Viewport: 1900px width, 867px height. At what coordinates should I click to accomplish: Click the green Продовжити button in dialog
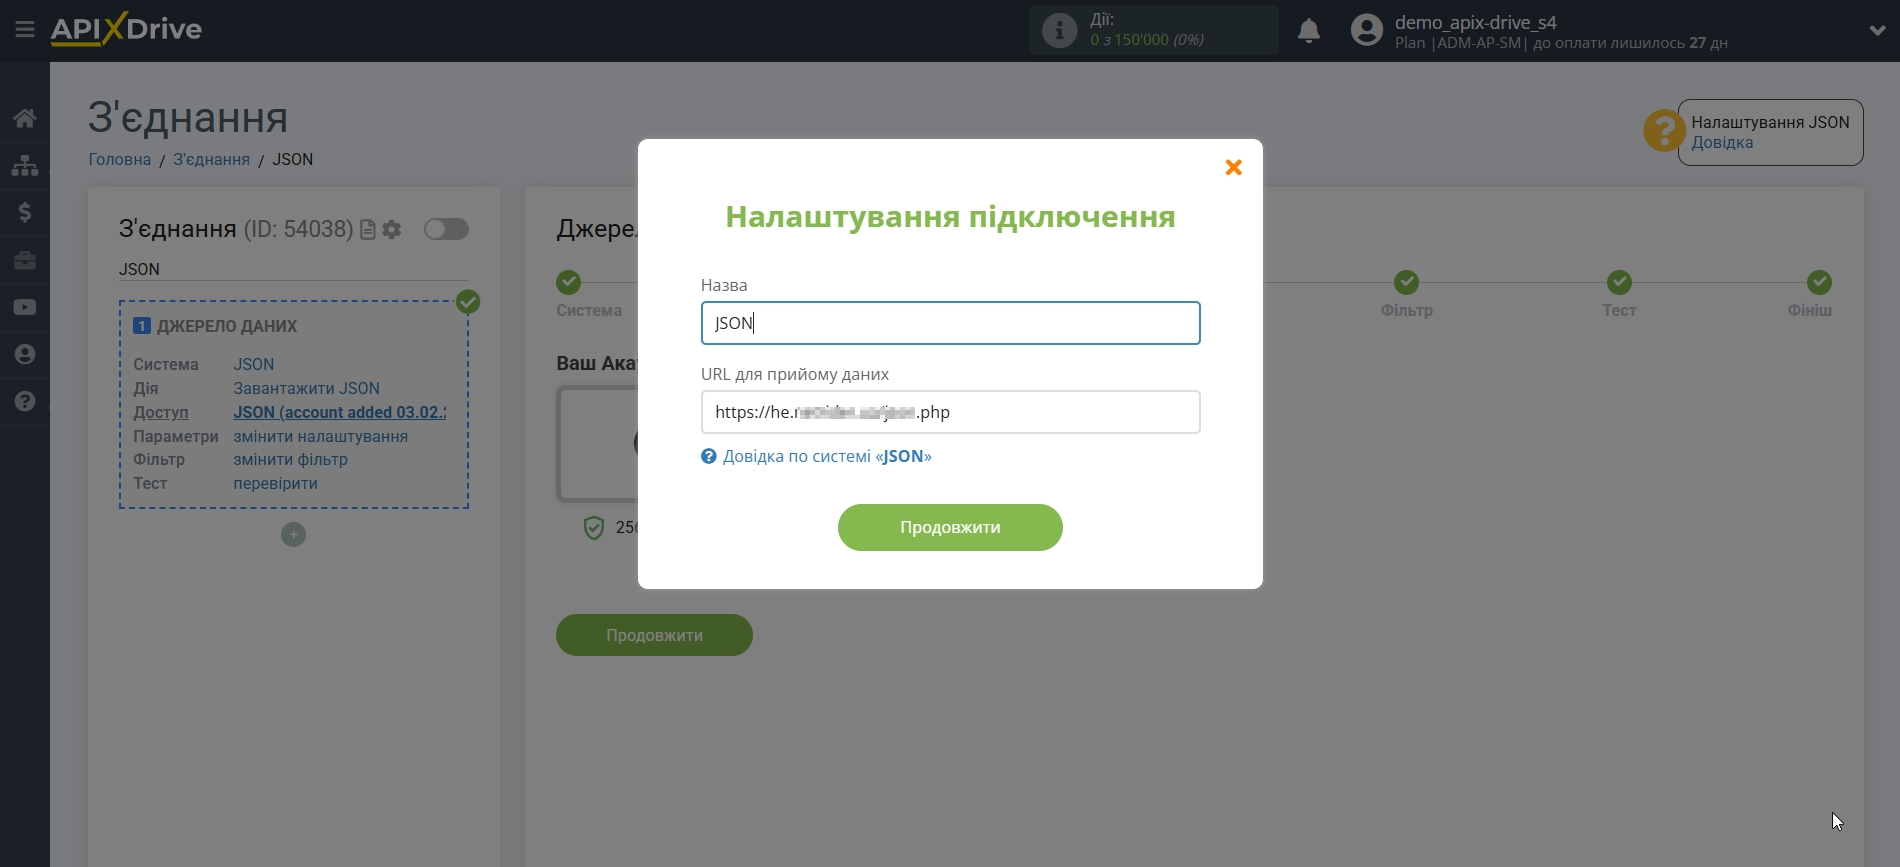coord(950,527)
